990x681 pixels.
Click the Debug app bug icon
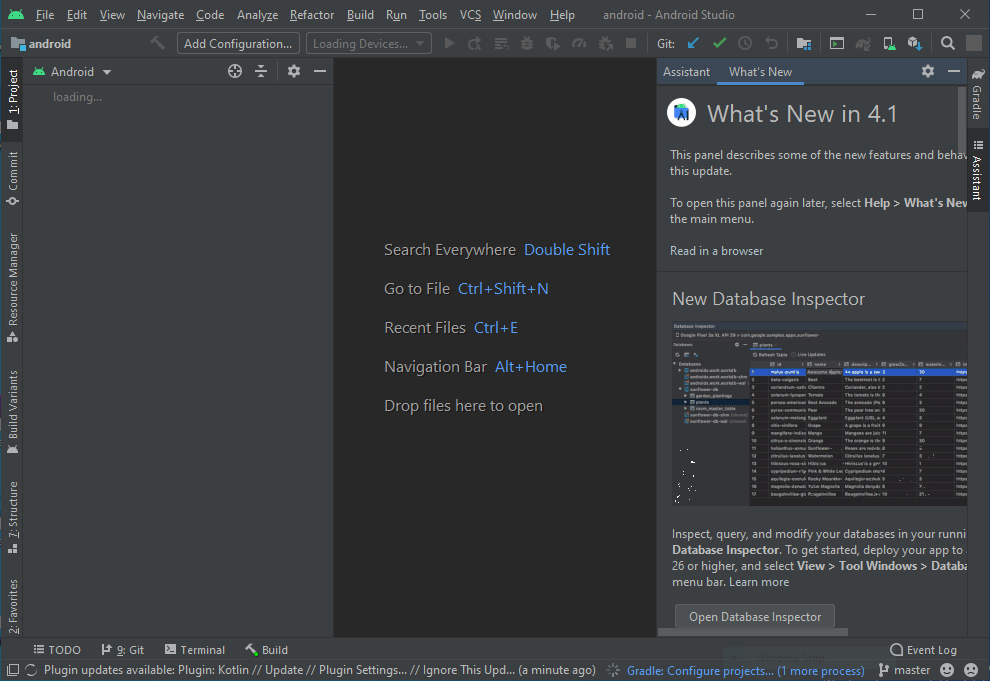click(527, 44)
